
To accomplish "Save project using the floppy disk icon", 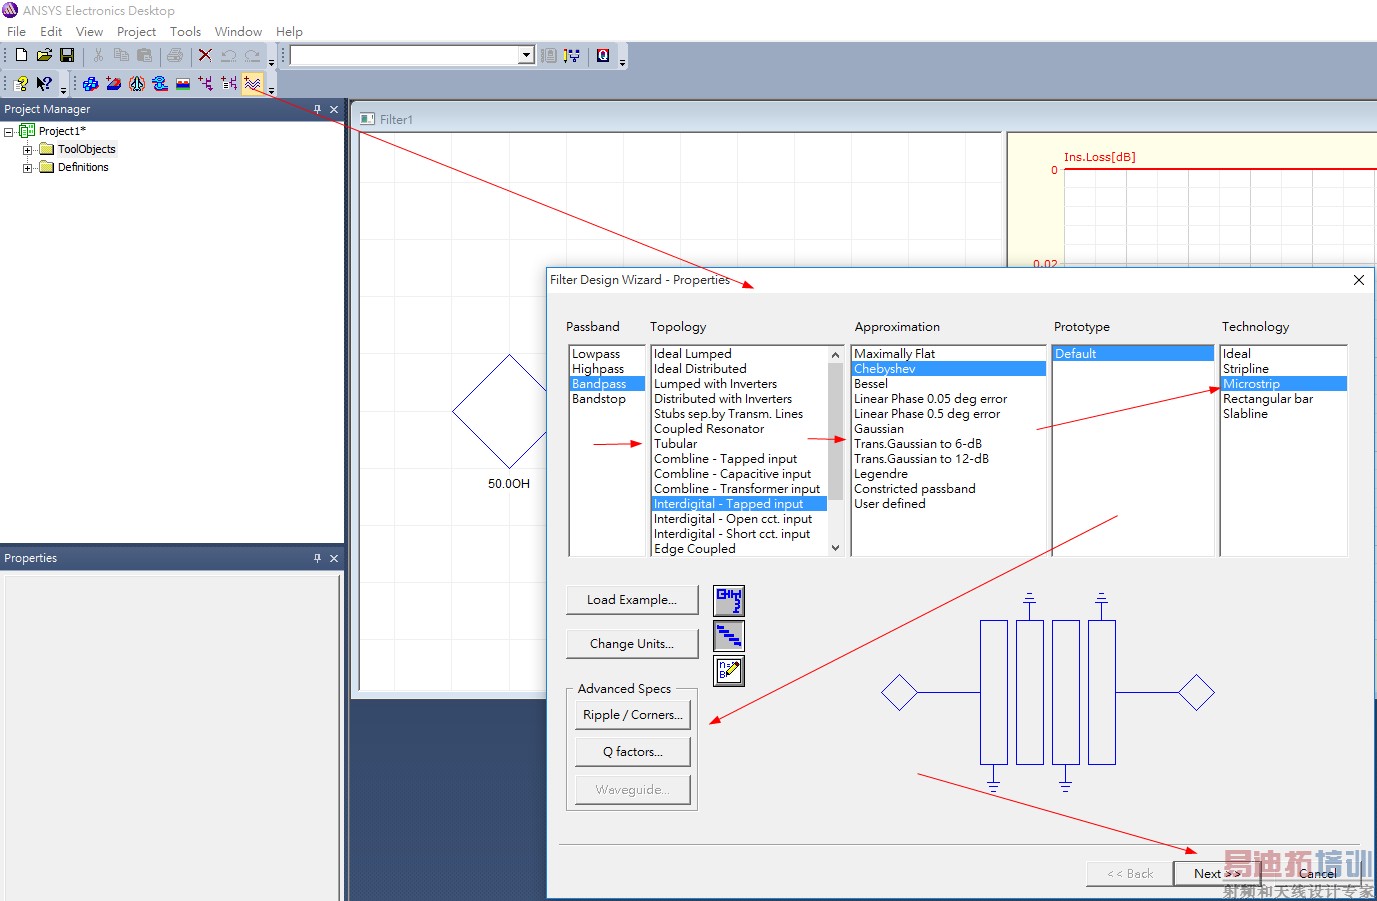I will [x=67, y=55].
